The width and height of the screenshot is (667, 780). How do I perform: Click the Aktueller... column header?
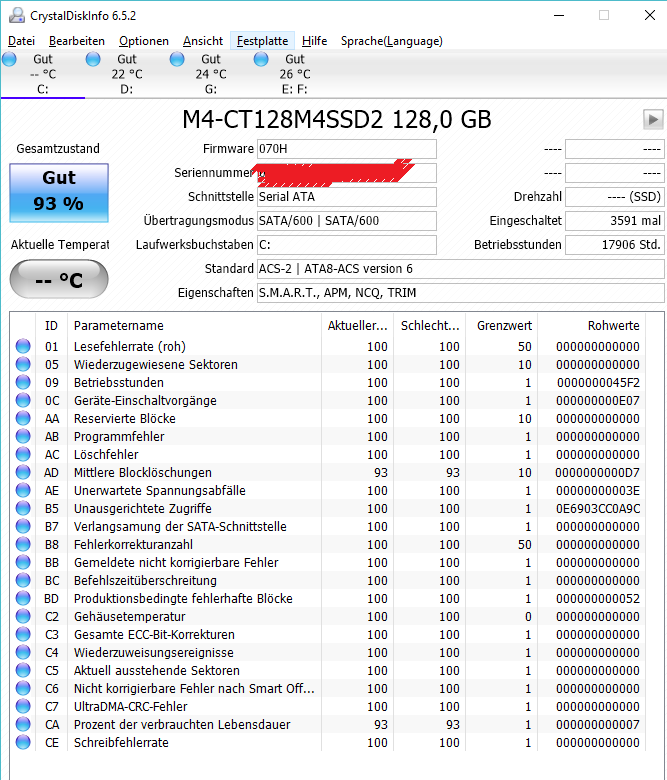pyautogui.click(x=357, y=325)
